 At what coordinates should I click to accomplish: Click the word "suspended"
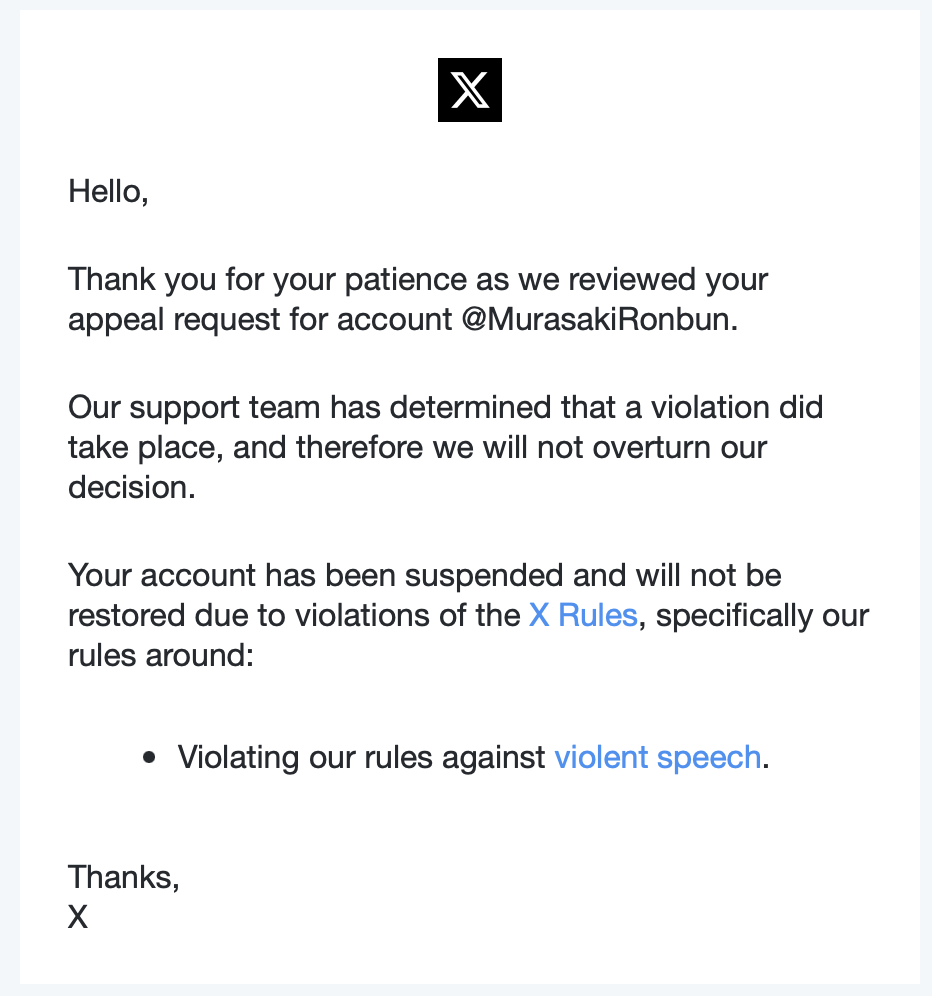[483, 575]
